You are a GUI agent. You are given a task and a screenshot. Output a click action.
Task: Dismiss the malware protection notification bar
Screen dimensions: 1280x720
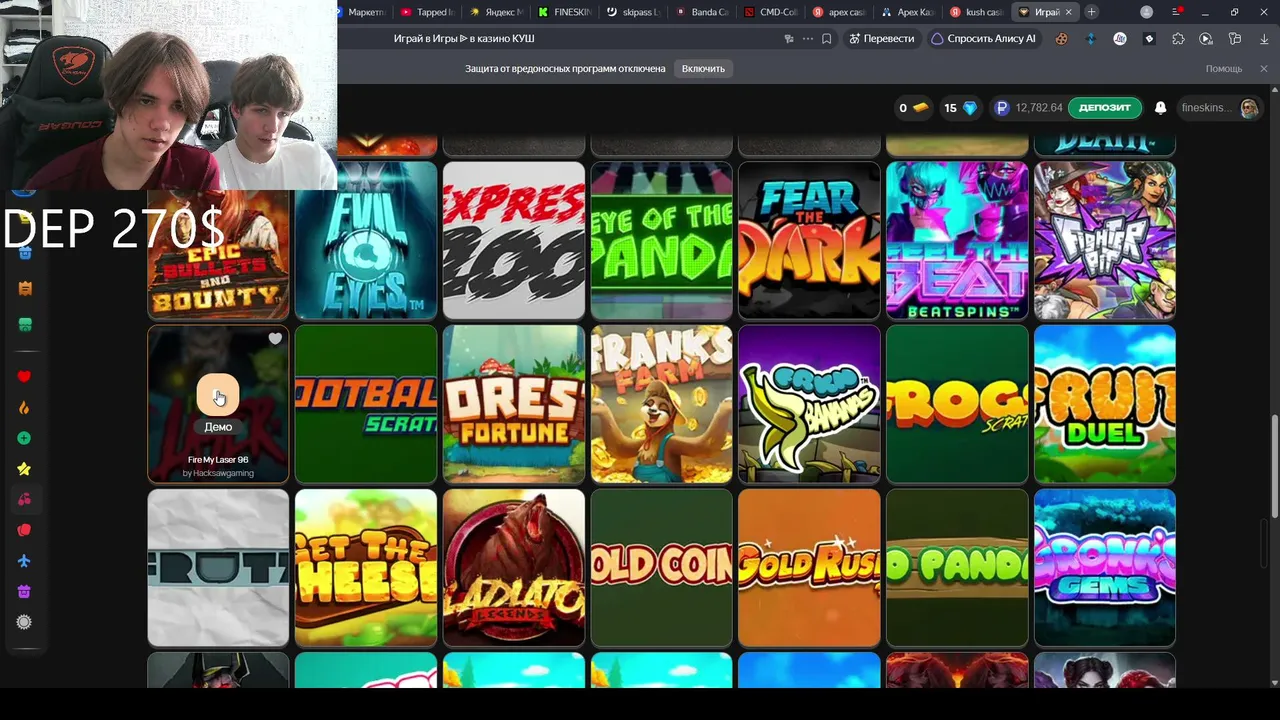1264,68
